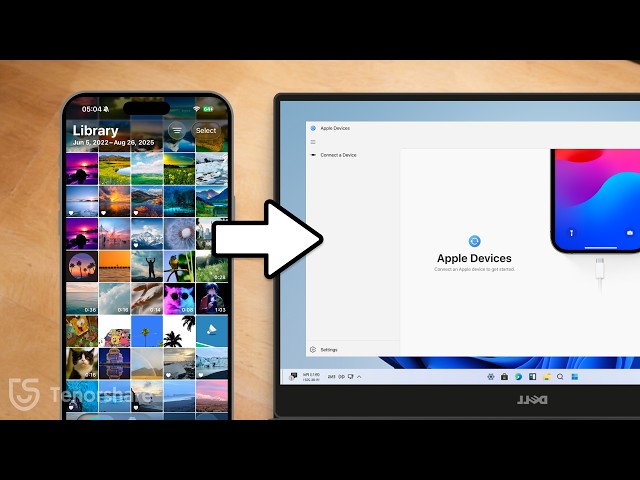Viewport: 640px width, 480px height.
Task: Open the pink sky mountain photo in bottom row
Action: pyautogui.click(x=212, y=396)
